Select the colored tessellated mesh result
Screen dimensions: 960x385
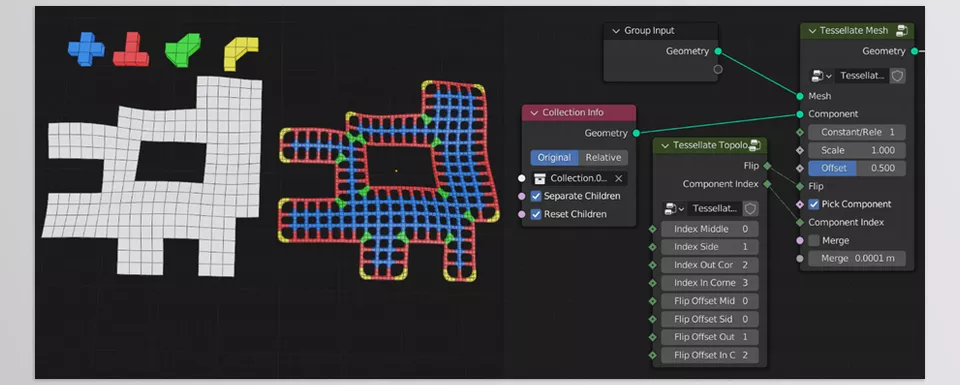[x=389, y=182]
